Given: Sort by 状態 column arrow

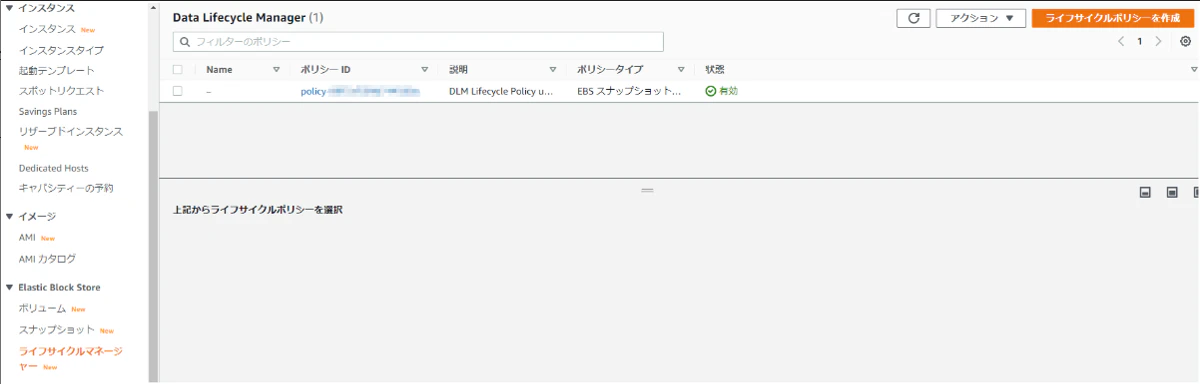Looking at the screenshot, I should 1193,70.
